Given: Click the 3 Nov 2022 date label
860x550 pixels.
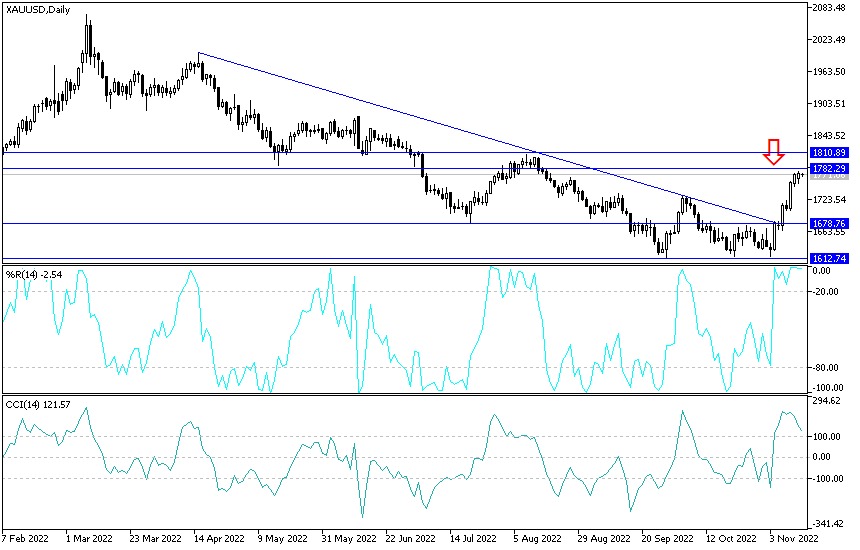Looking at the screenshot, I should pos(794,538).
